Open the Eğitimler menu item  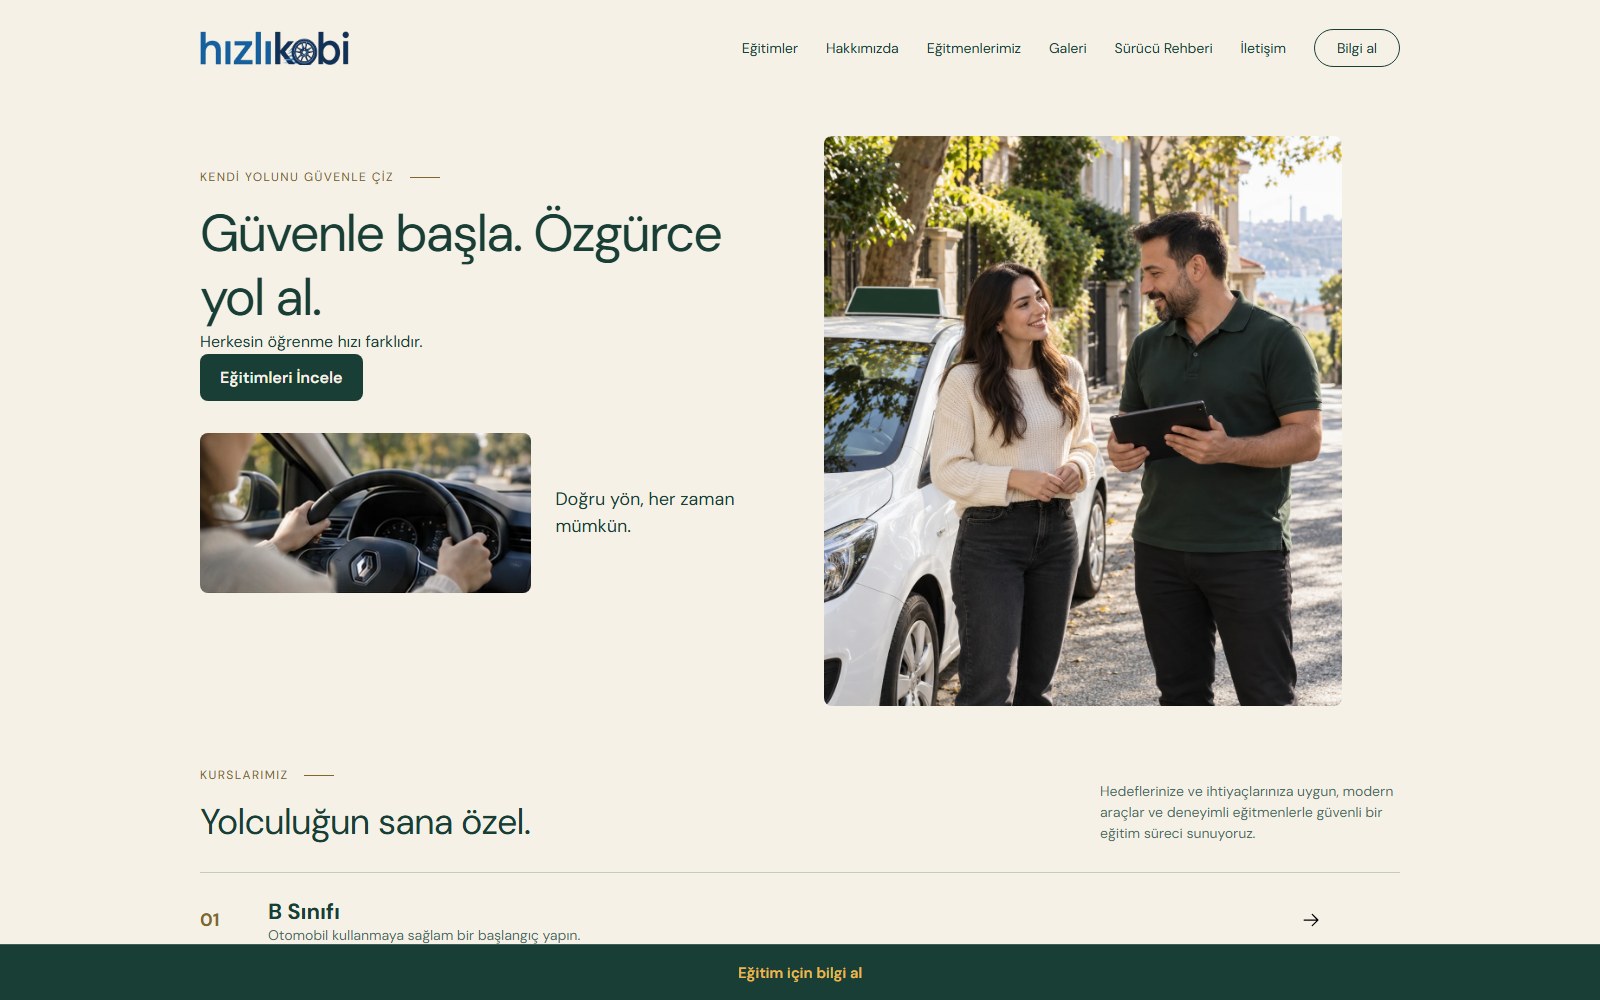(x=769, y=48)
